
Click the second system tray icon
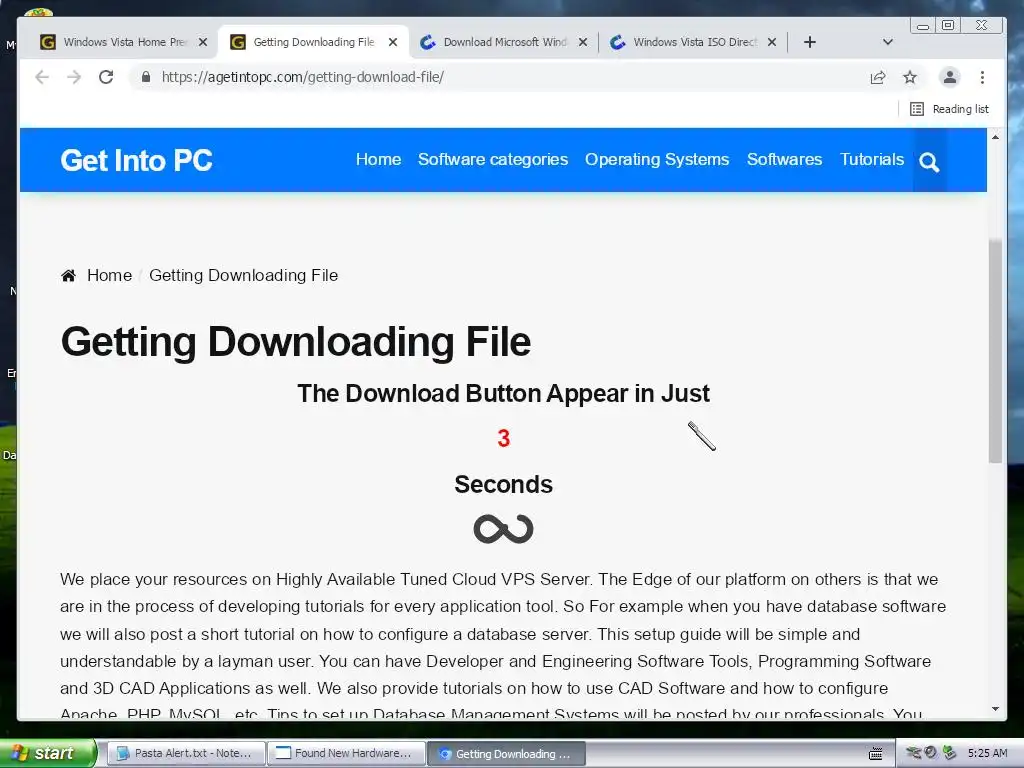pos(931,753)
